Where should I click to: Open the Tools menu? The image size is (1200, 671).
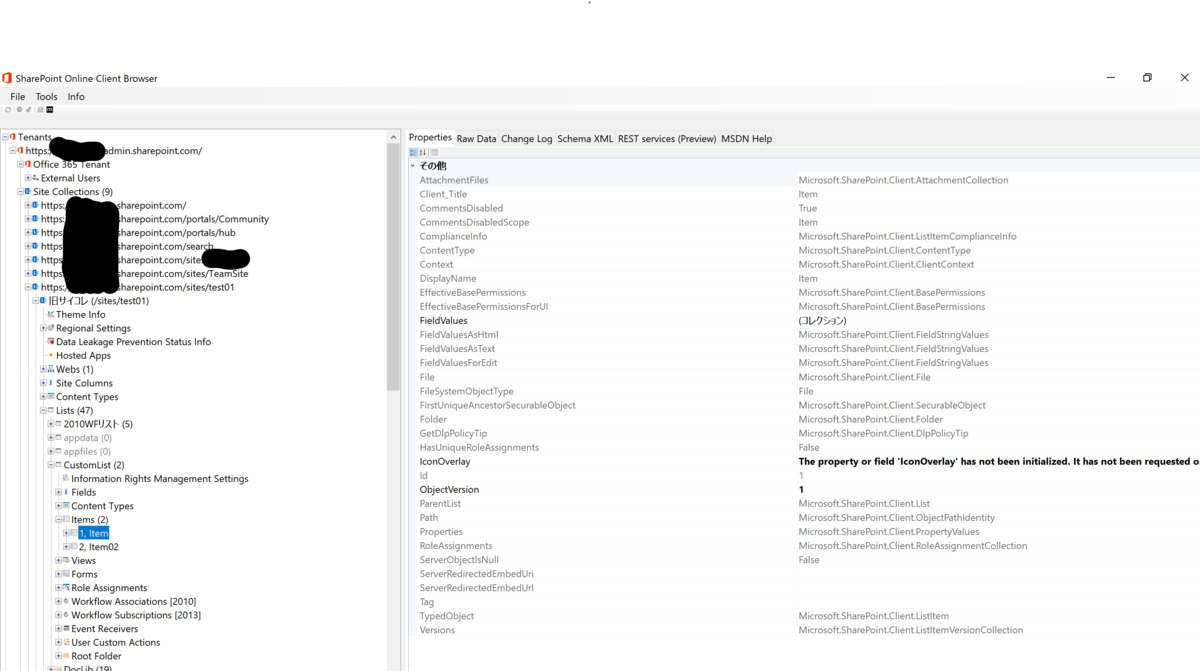click(x=47, y=97)
